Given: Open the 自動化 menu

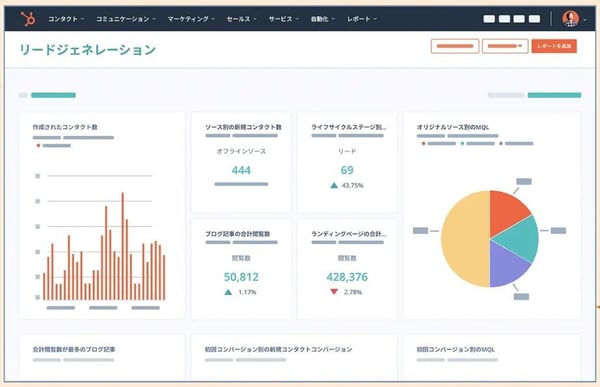Looking at the screenshot, I should [x=322, y=19].
